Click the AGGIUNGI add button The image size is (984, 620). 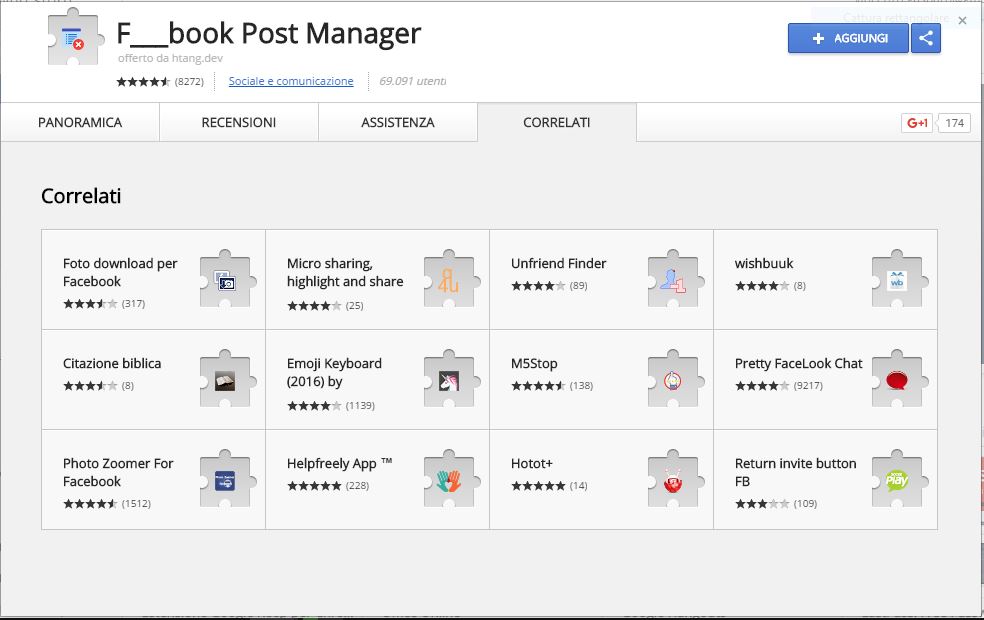(x=848, y=38)
